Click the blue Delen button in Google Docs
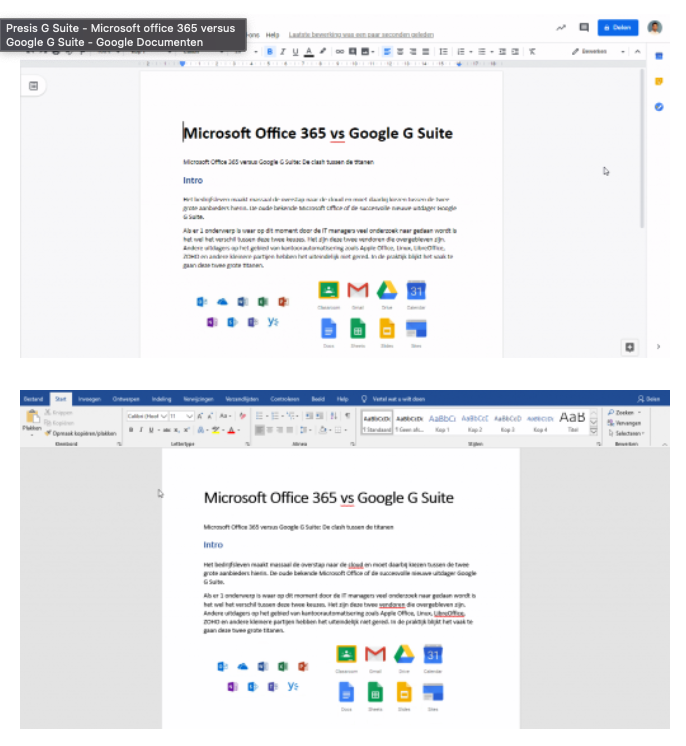 click(617, 28)
